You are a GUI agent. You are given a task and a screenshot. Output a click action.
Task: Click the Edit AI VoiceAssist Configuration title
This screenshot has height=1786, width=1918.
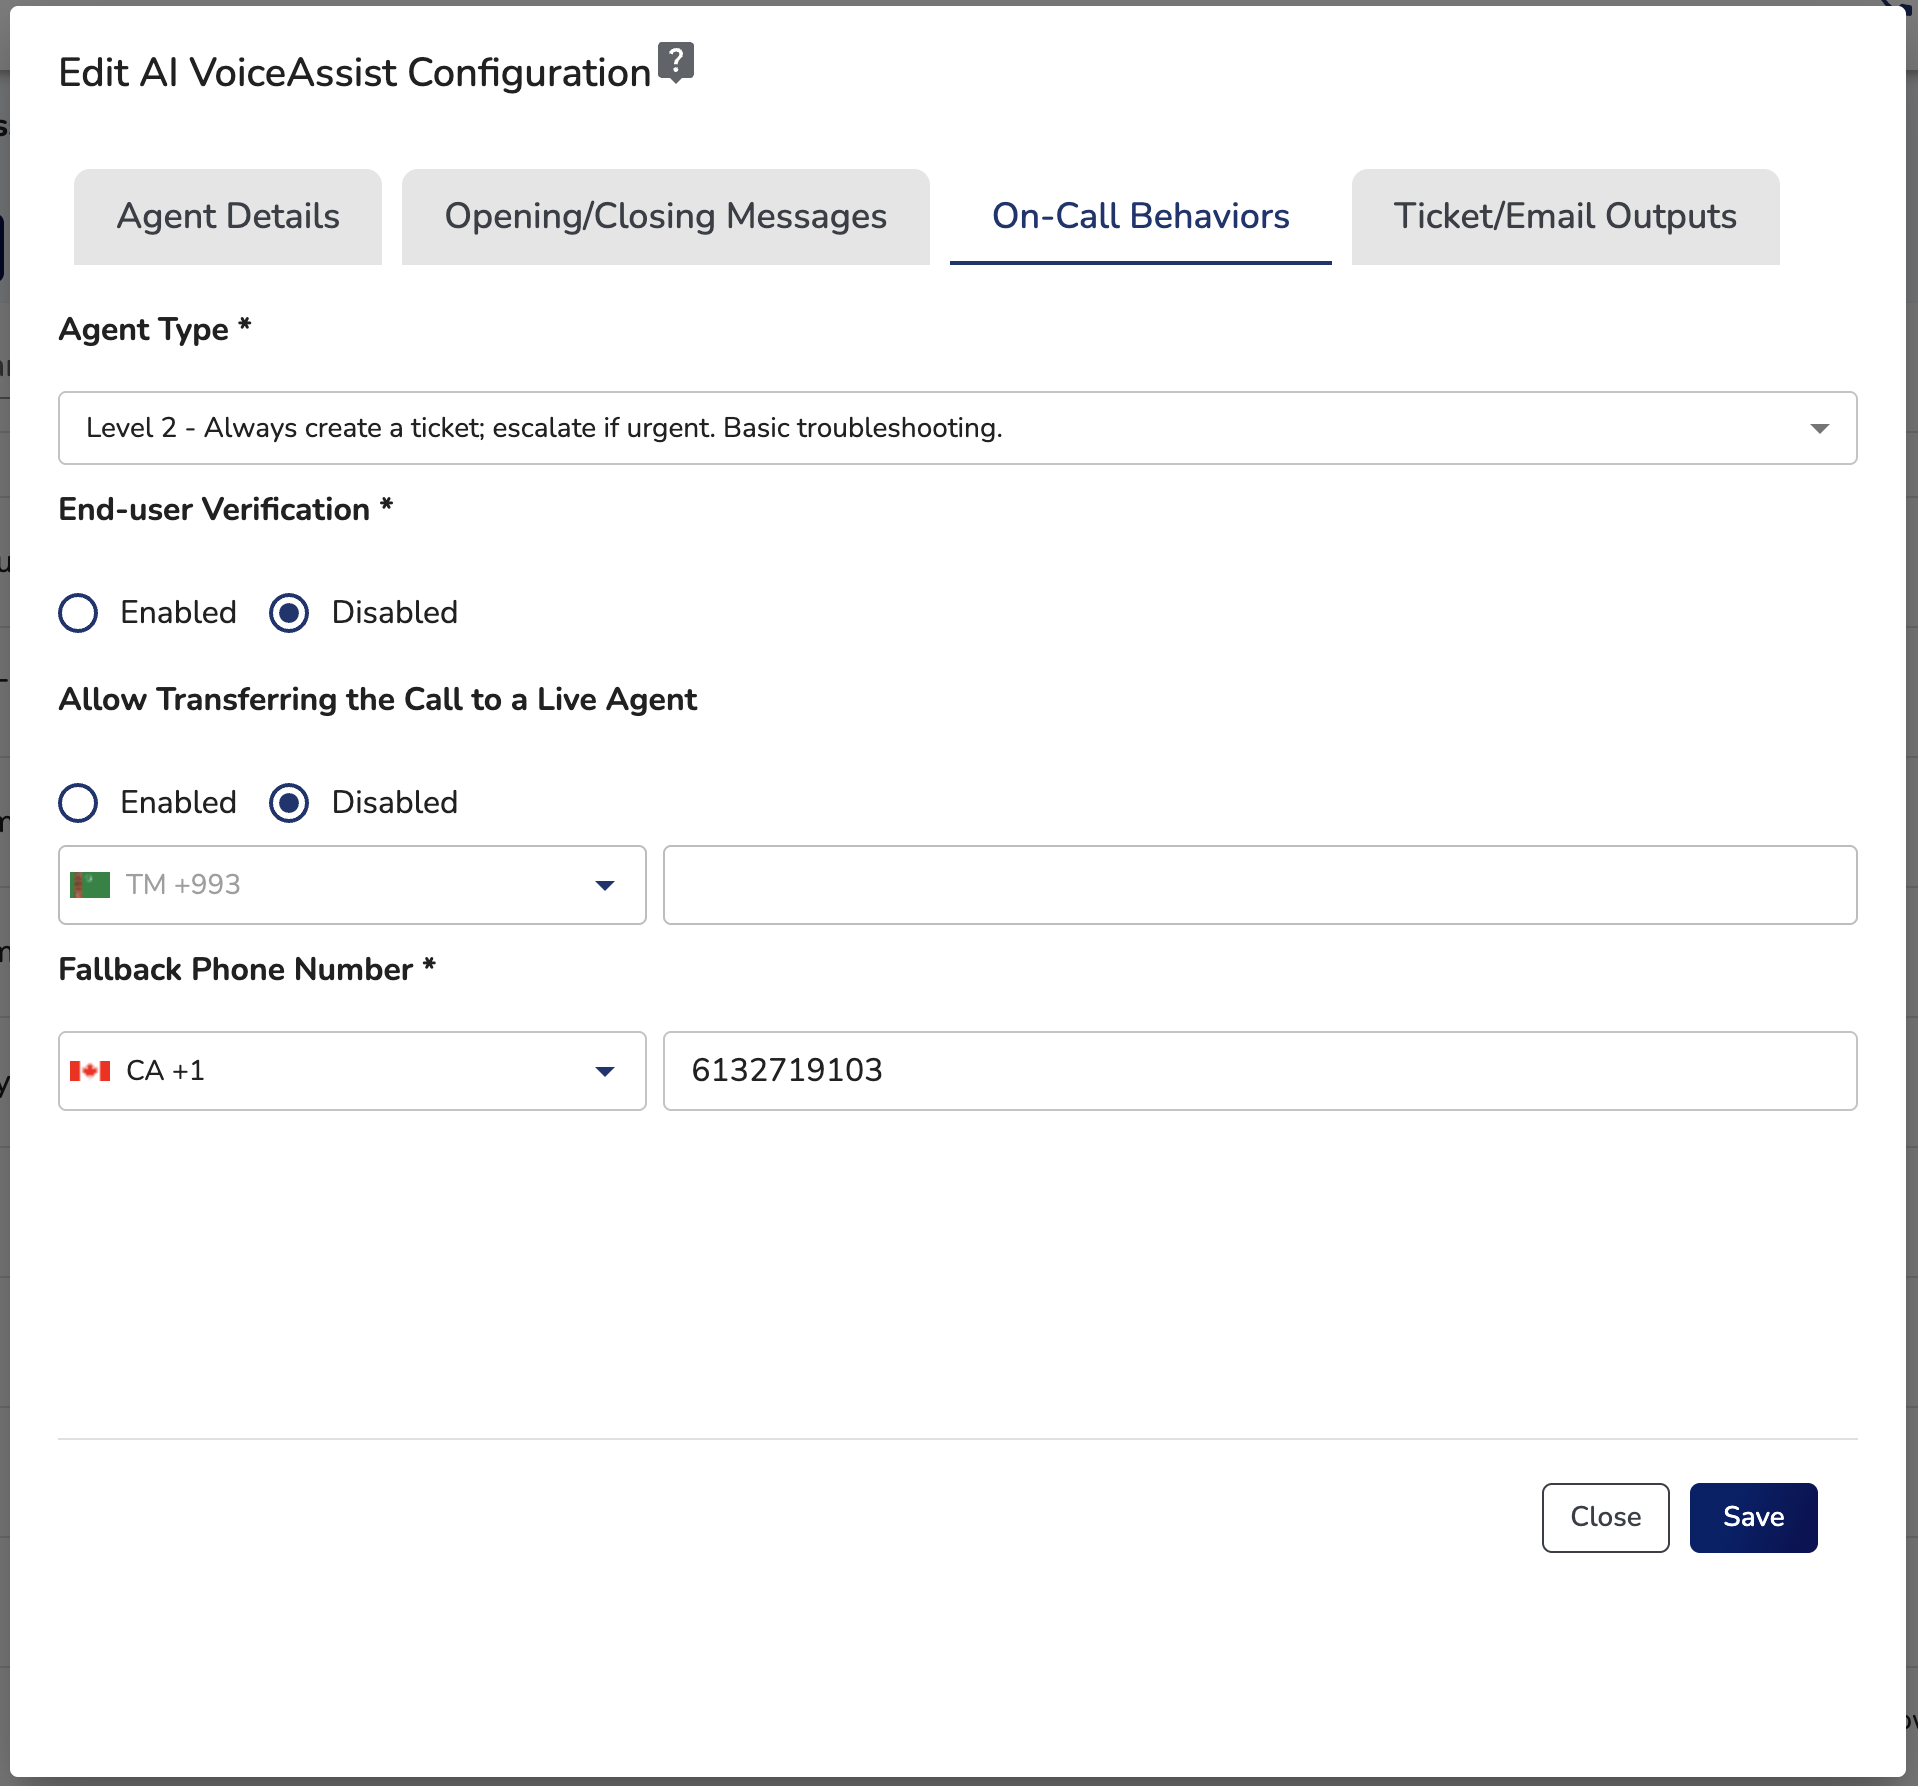[x=355, y=73]
